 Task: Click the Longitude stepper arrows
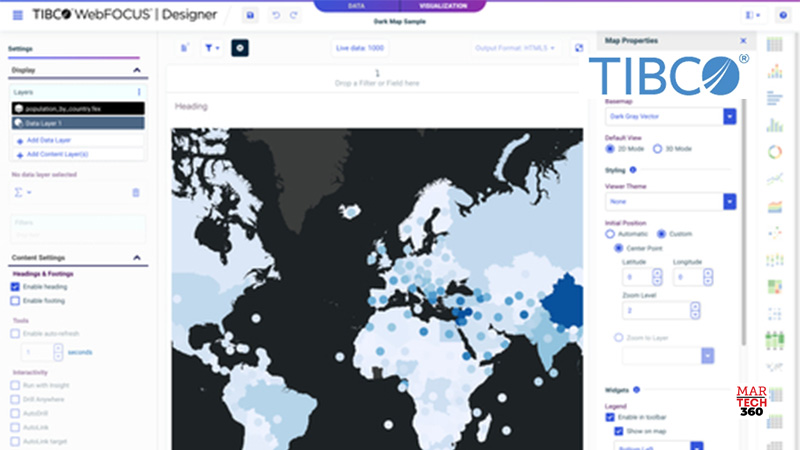tap(708, 277)
